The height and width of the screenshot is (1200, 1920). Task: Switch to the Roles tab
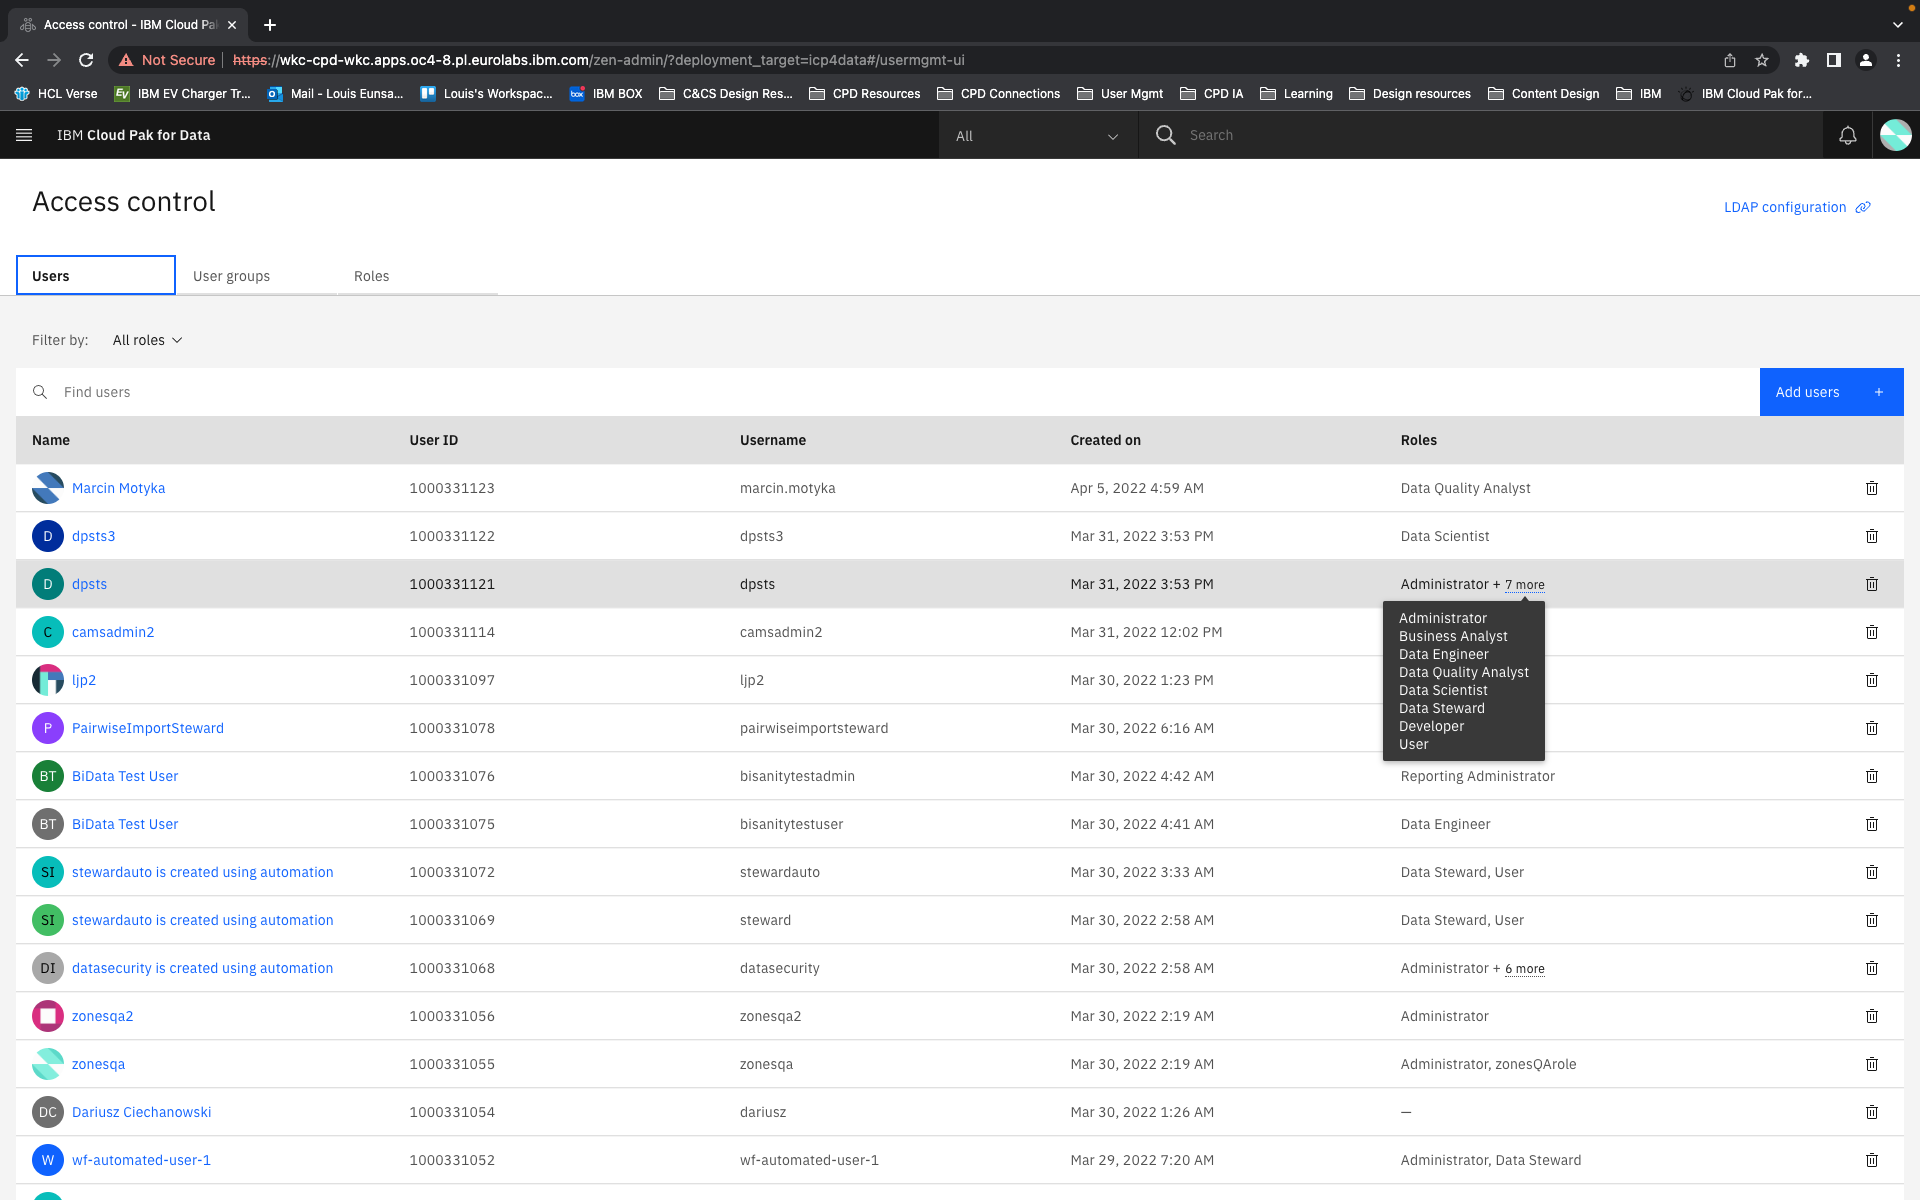(x=371, y=276)
